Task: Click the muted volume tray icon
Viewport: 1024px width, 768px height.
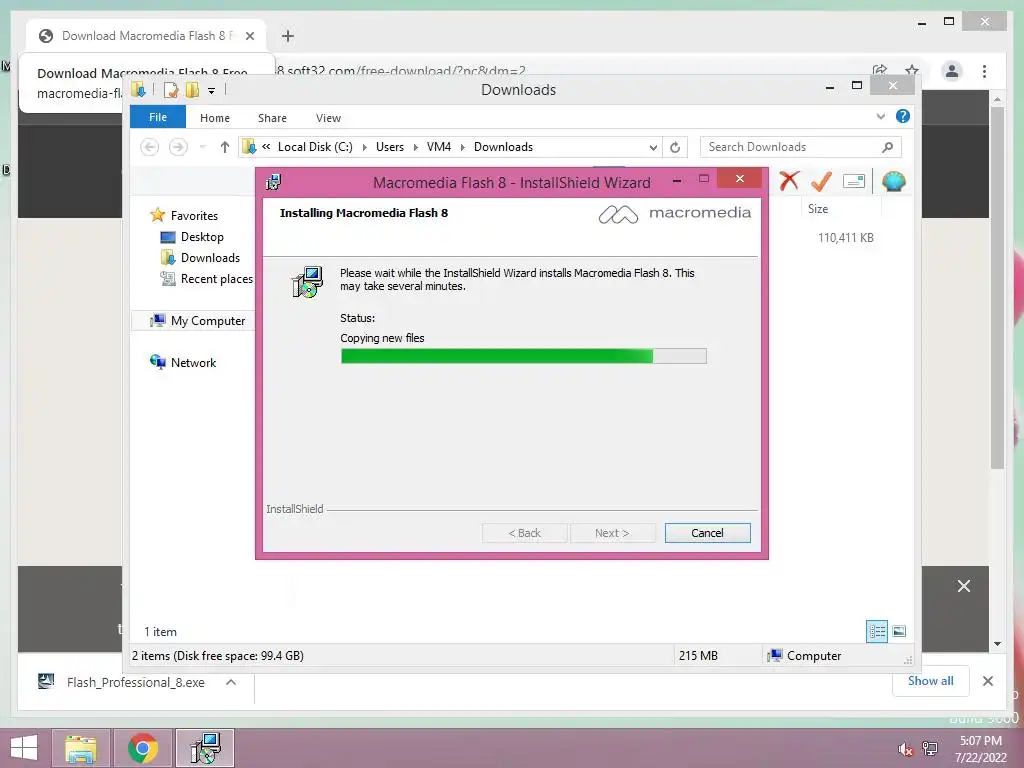Action: pyautogui.click(x=905, y=749)
